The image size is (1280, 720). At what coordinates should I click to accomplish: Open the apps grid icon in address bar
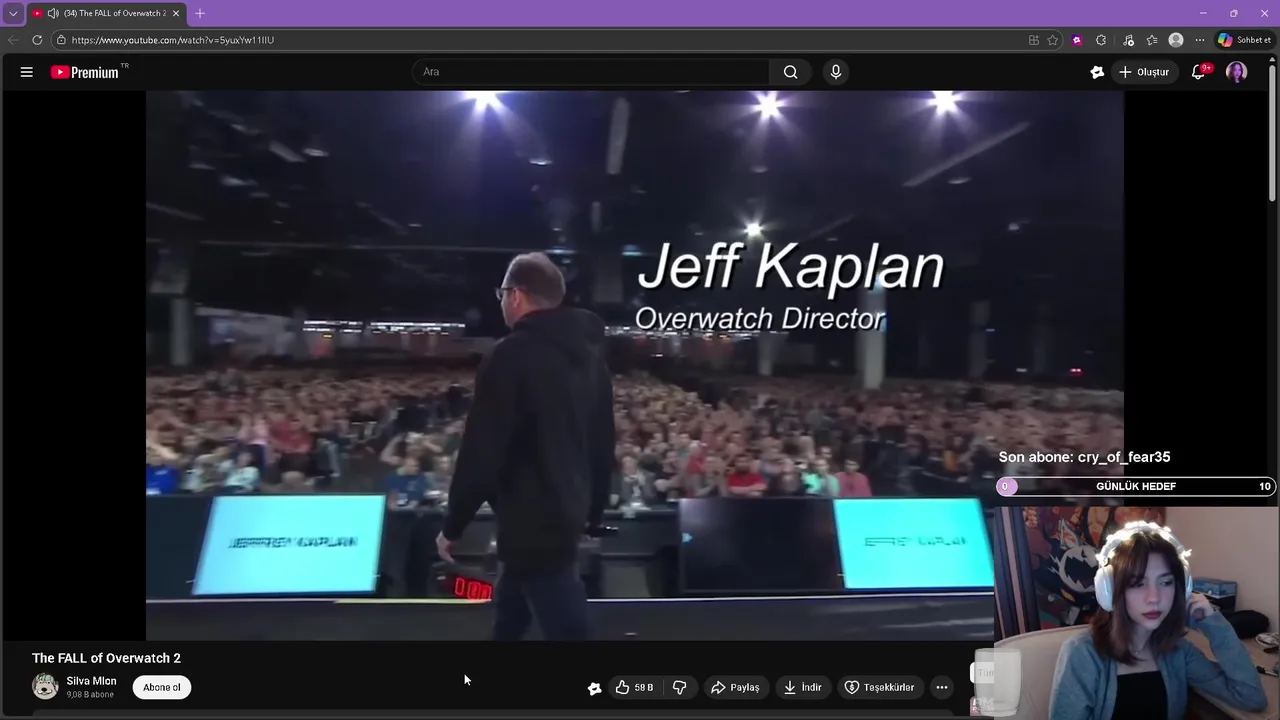click(x=1034, y=40)
